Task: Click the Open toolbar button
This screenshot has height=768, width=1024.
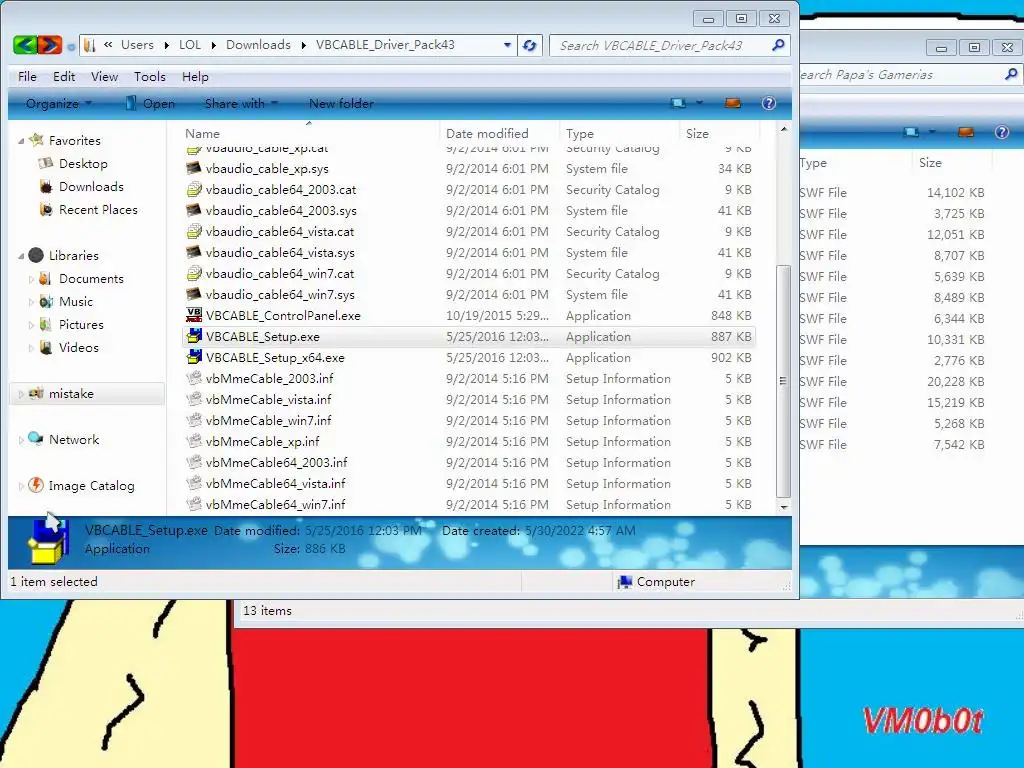Action: [150, 103]
